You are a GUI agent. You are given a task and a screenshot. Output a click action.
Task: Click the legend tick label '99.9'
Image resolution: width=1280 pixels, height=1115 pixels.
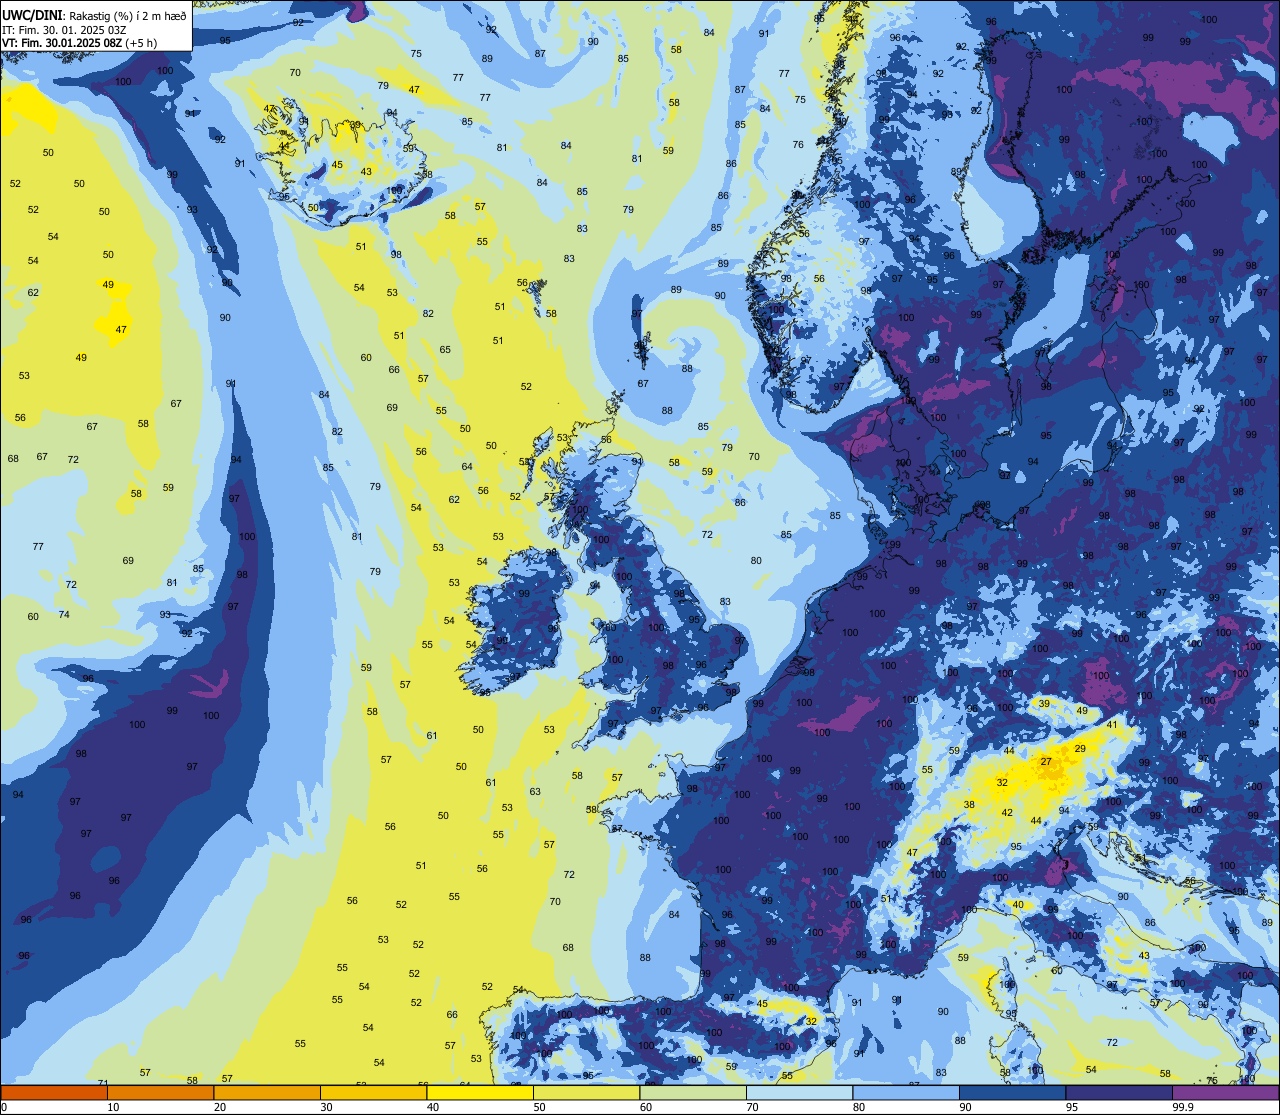[1184, 1106]
